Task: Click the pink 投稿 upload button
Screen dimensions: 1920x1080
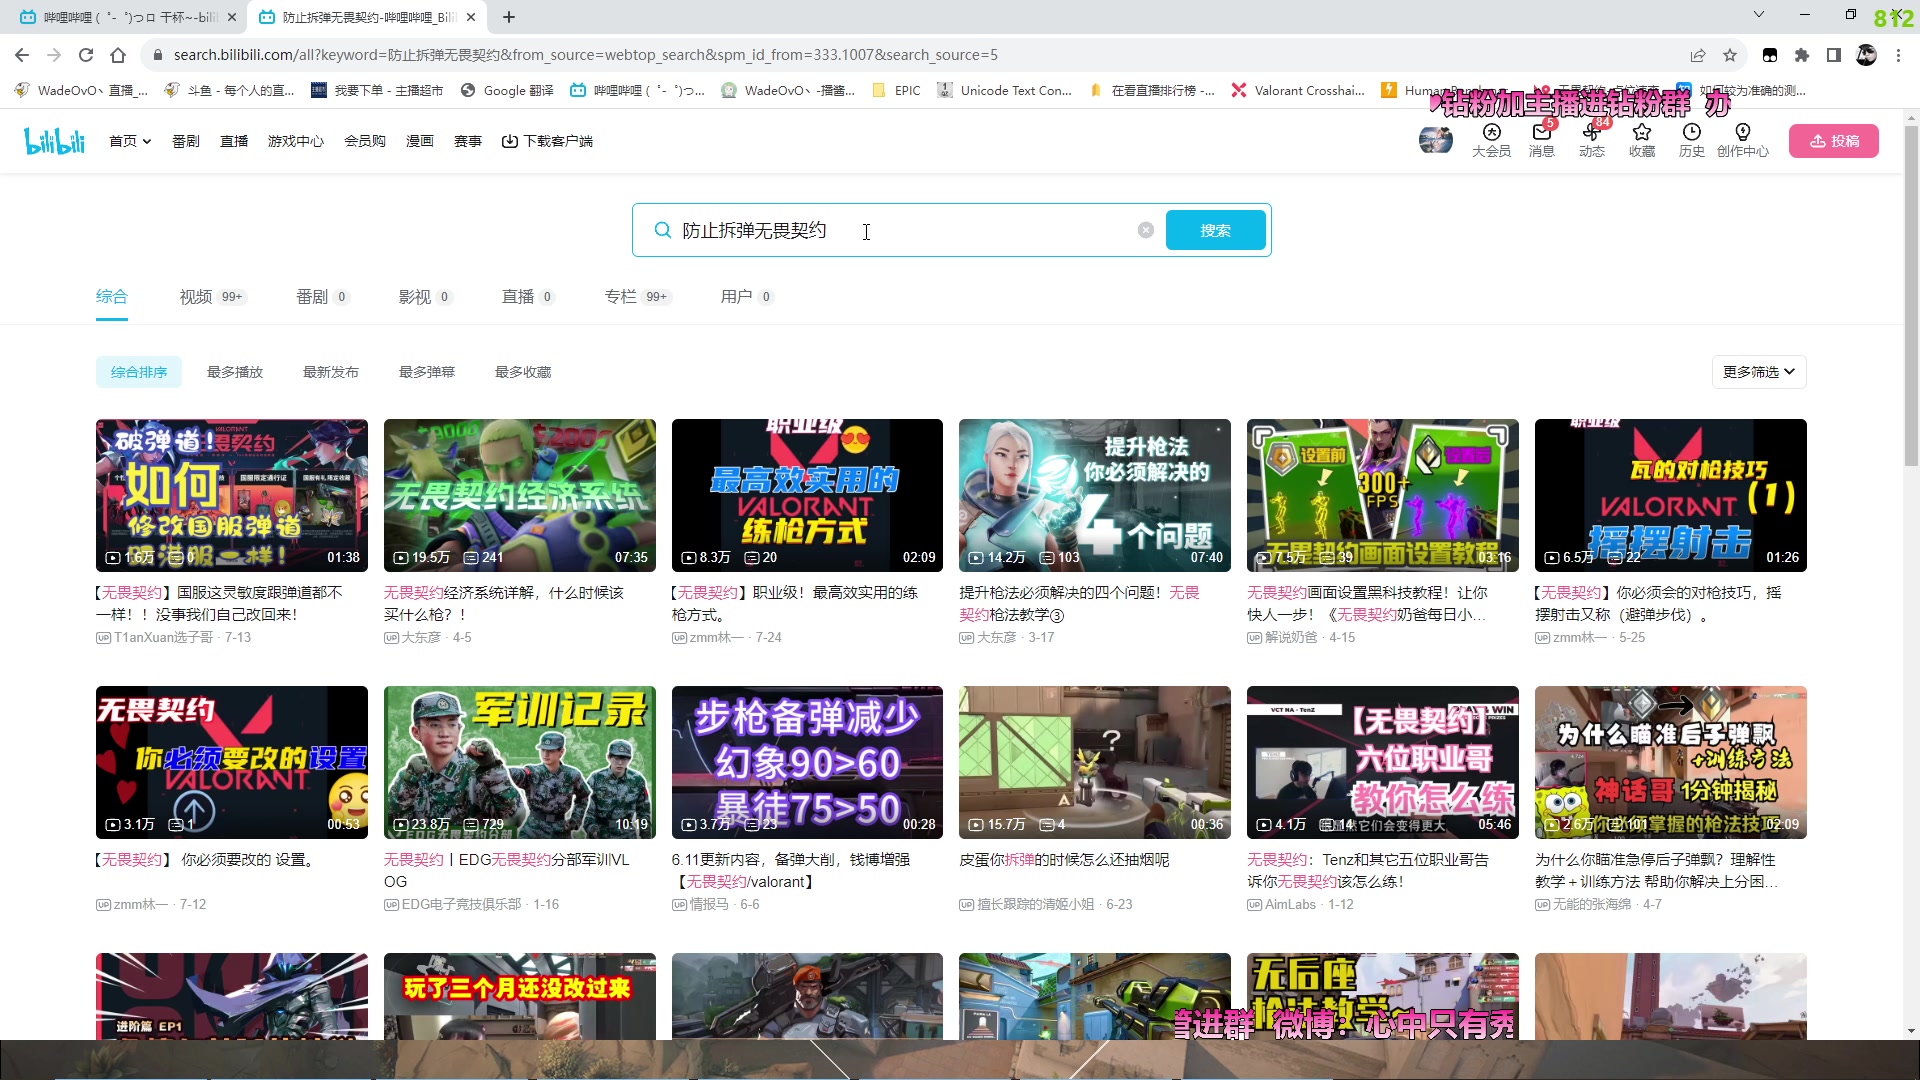Action: click(x=1833, y=141)
